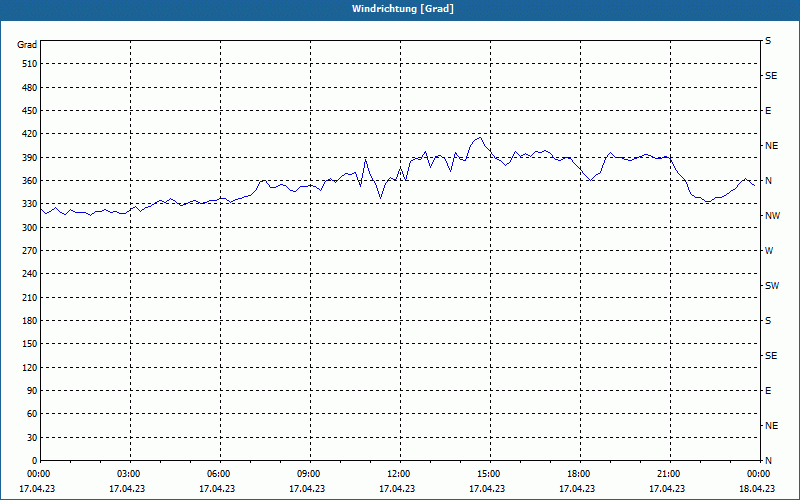This screenshot has height=500, width=800.
Task: Click the chart title 'Windrichtung [Grad]'
Action: tap(403, 9)
